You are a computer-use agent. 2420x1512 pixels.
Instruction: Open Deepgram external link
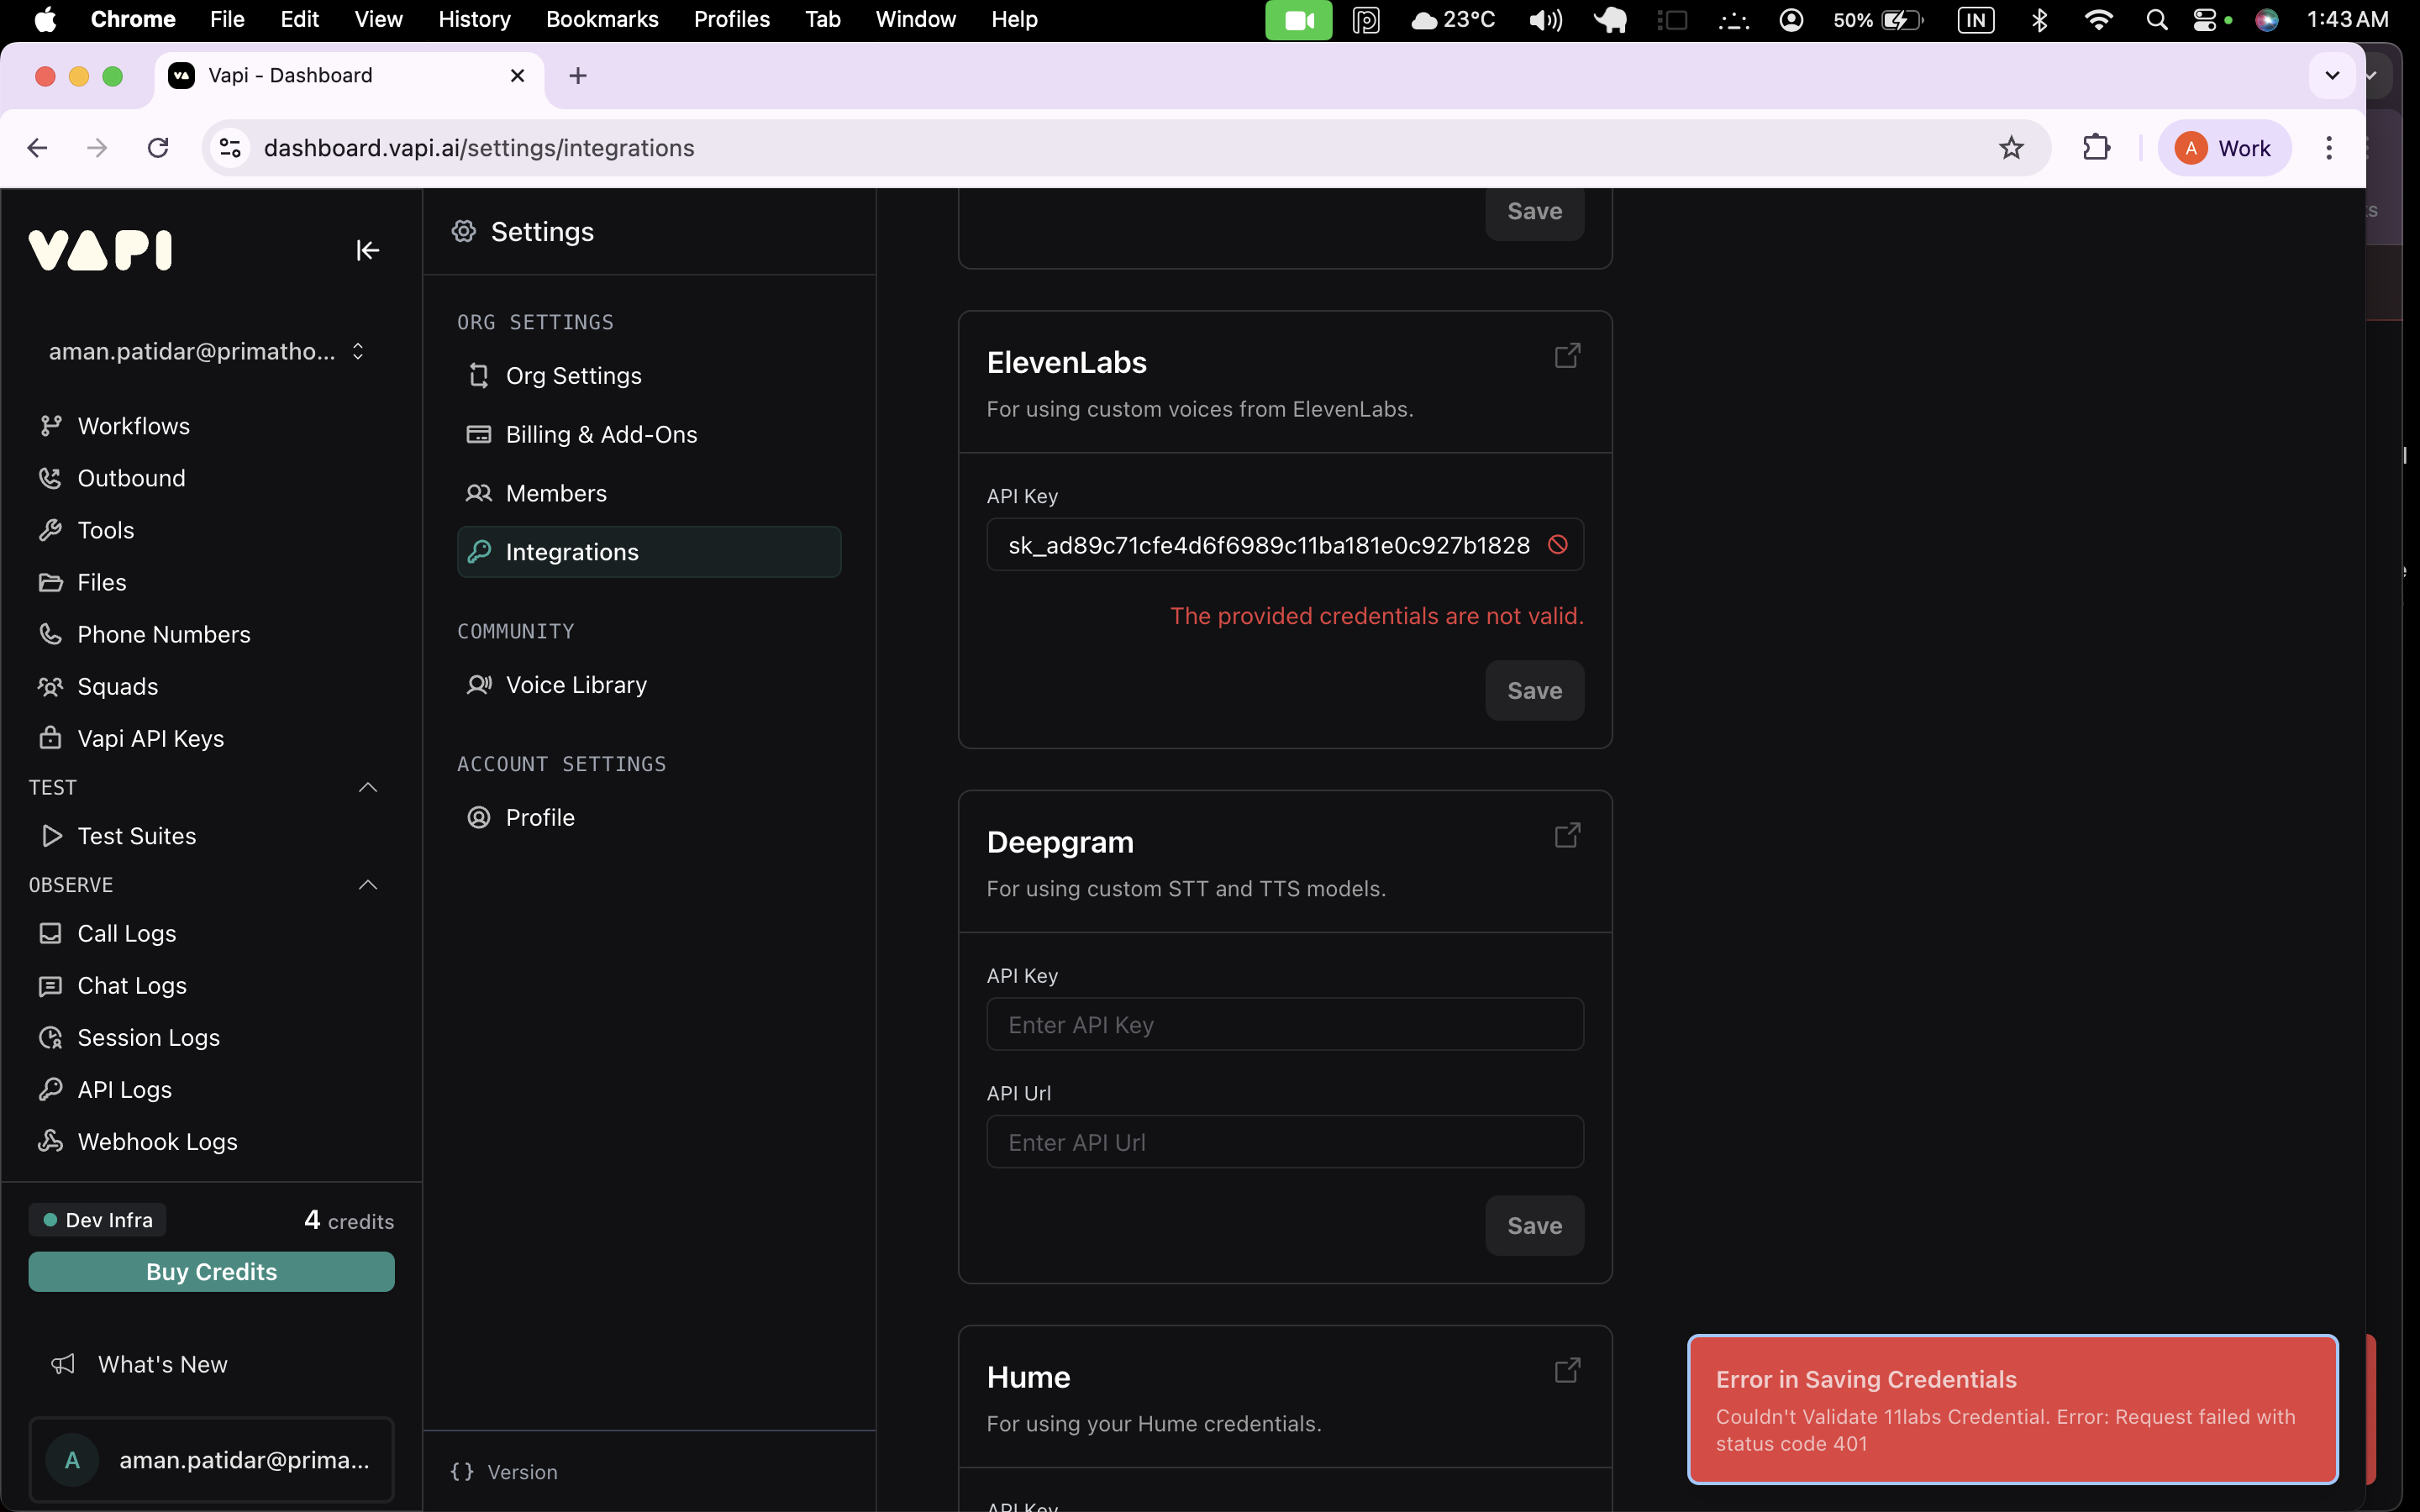(x=1565, y=834)
